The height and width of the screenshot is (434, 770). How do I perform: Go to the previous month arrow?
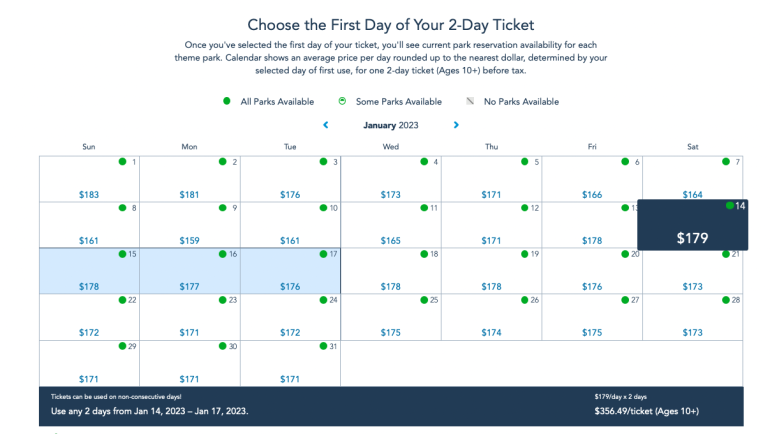(x=325, y=125)
